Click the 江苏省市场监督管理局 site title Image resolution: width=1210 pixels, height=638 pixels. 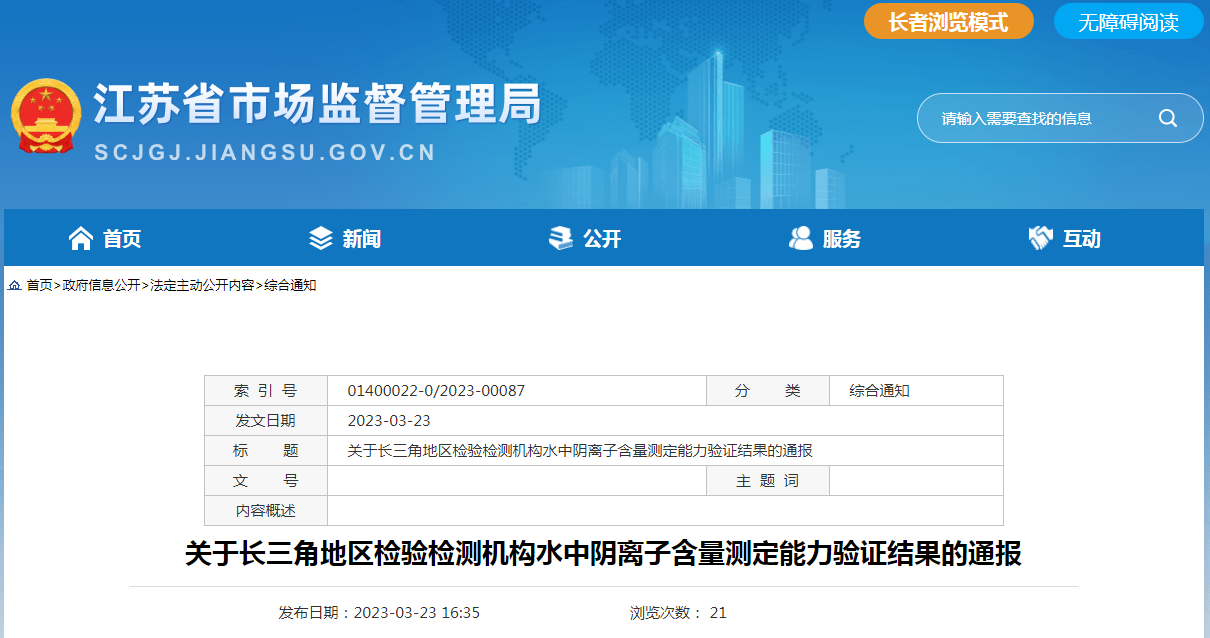pos(317,103)
